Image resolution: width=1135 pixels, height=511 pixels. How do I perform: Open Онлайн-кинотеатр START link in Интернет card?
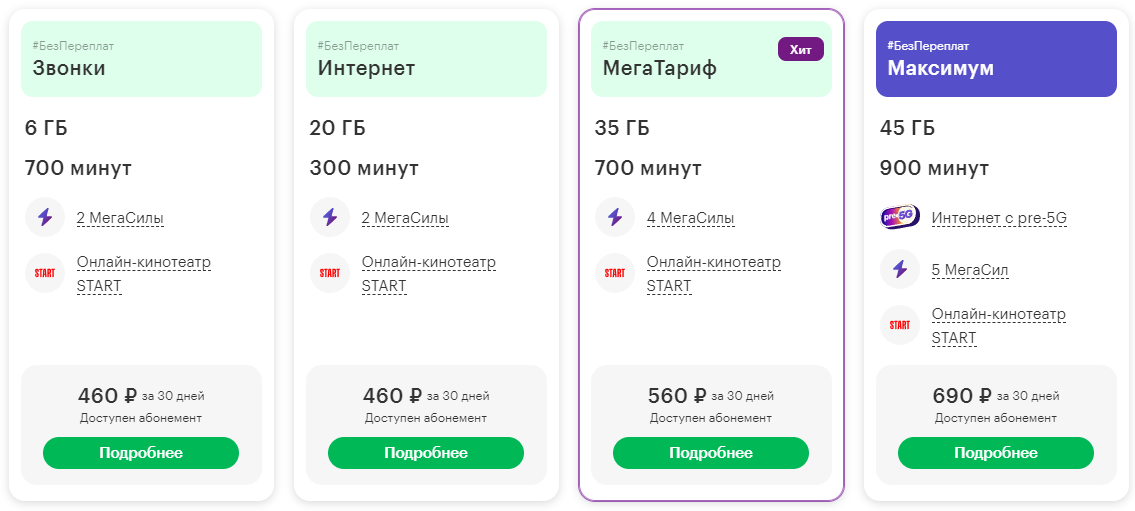click(x=429, y=274)
